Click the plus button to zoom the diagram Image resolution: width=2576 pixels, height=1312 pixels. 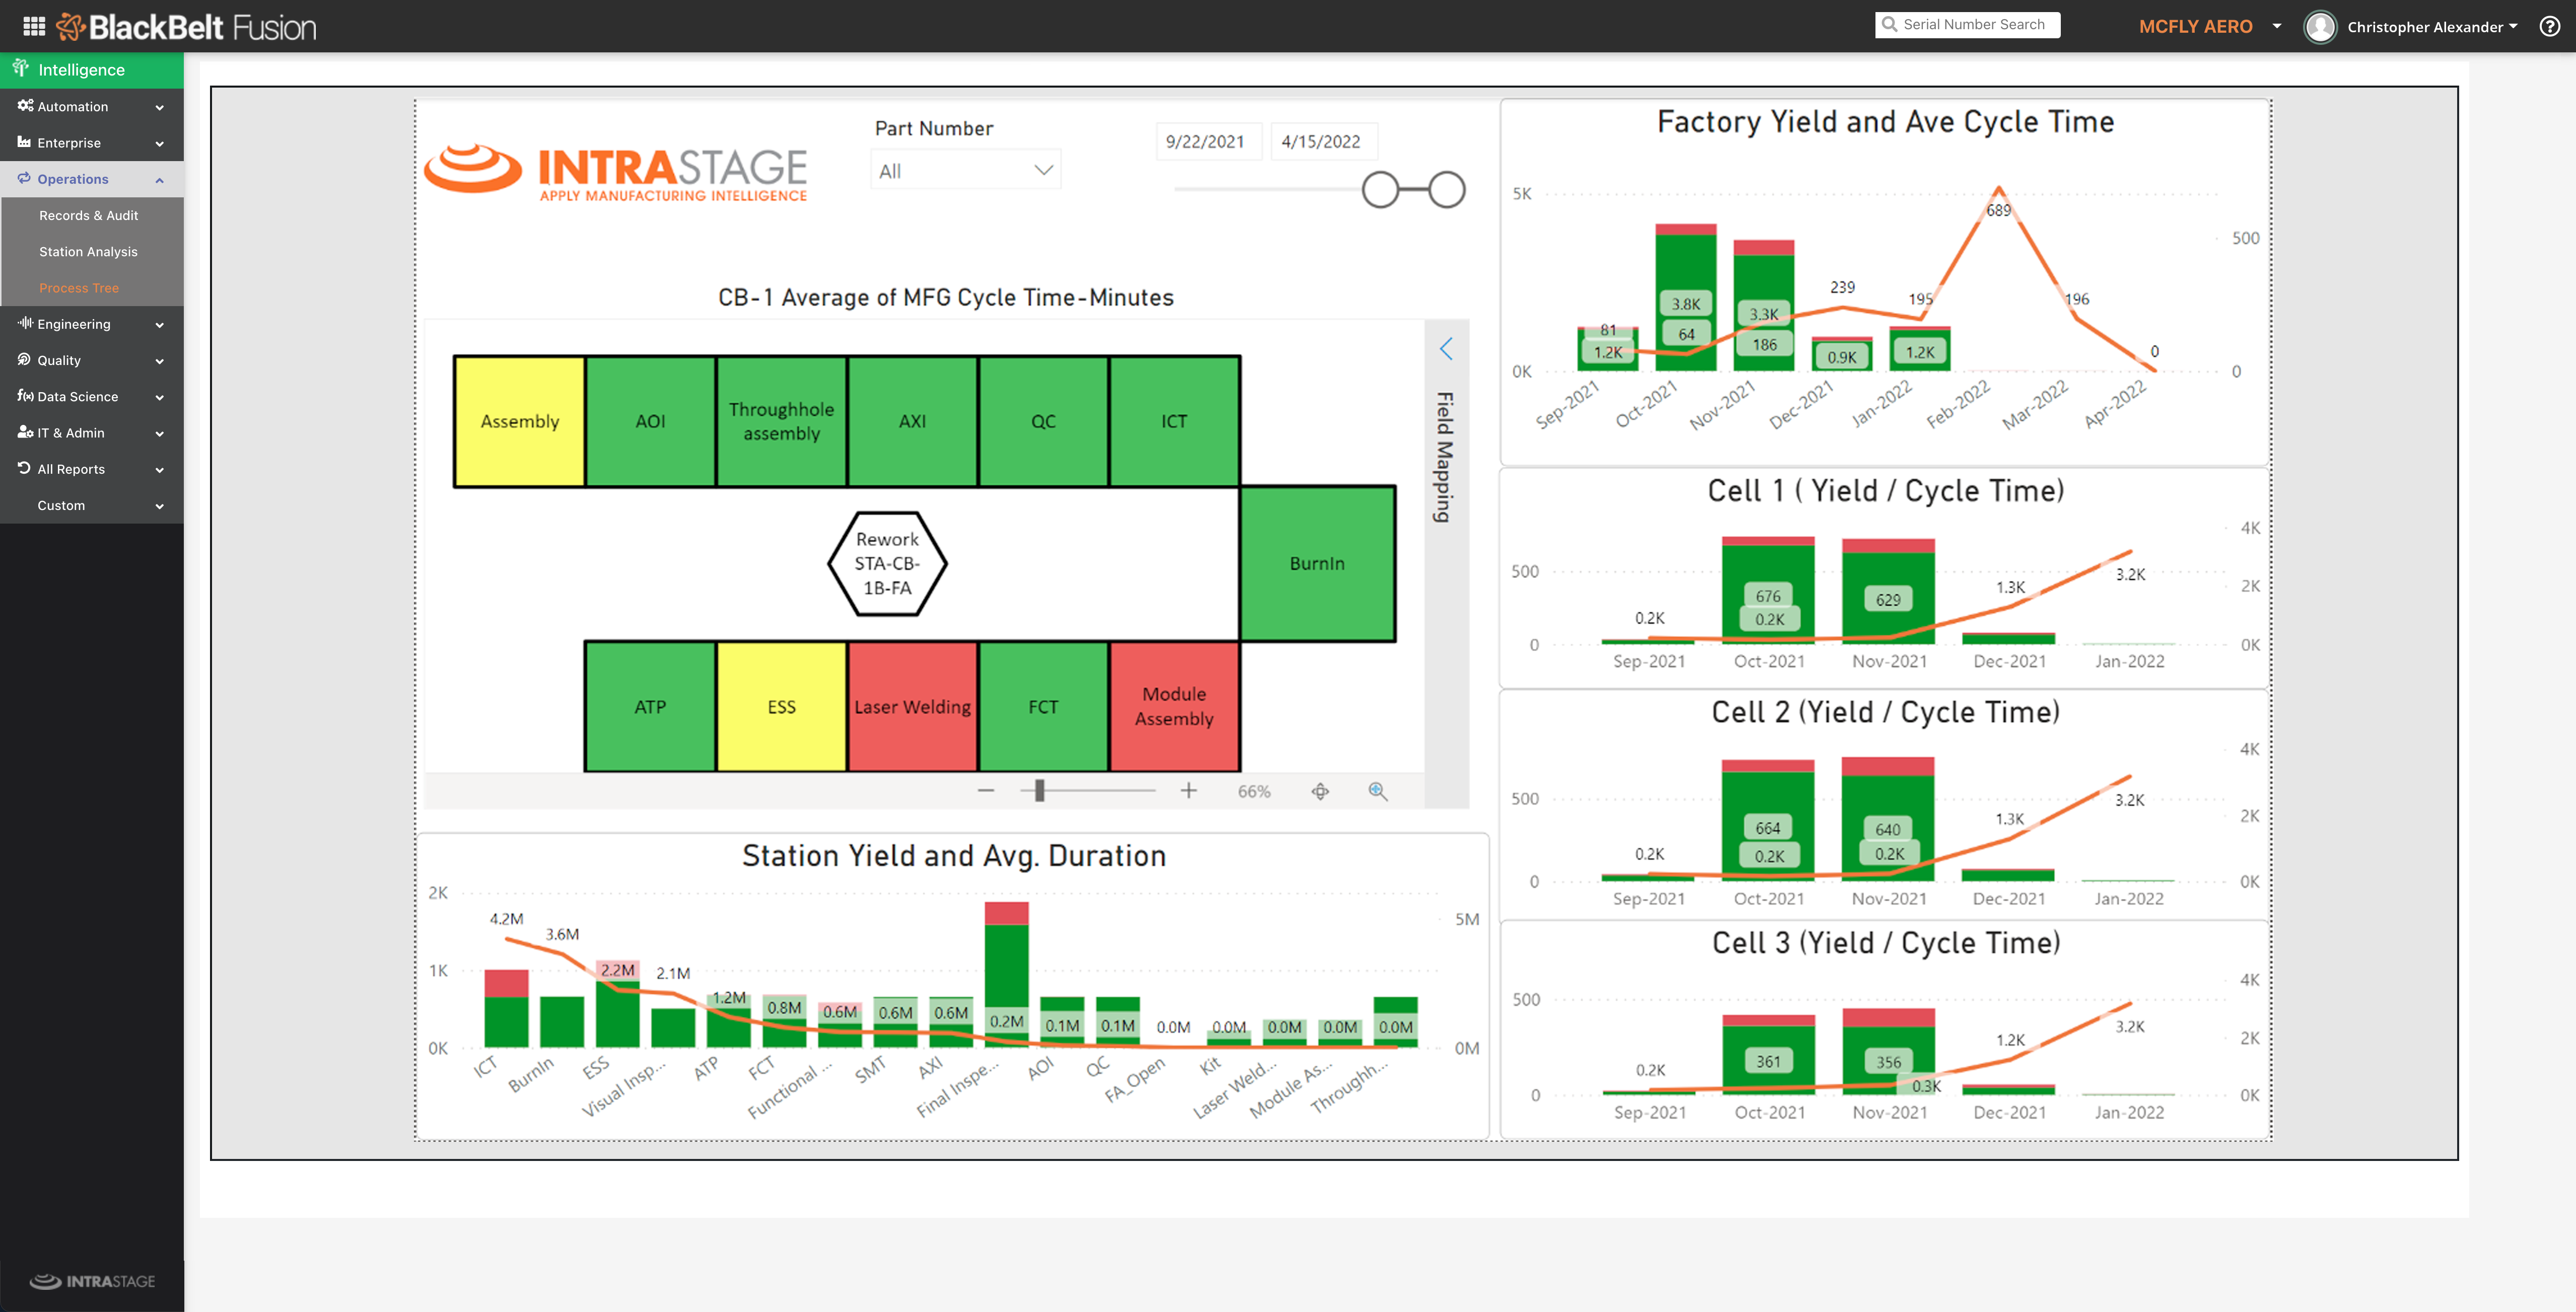pyautogui.click(x=1189, y=790)
